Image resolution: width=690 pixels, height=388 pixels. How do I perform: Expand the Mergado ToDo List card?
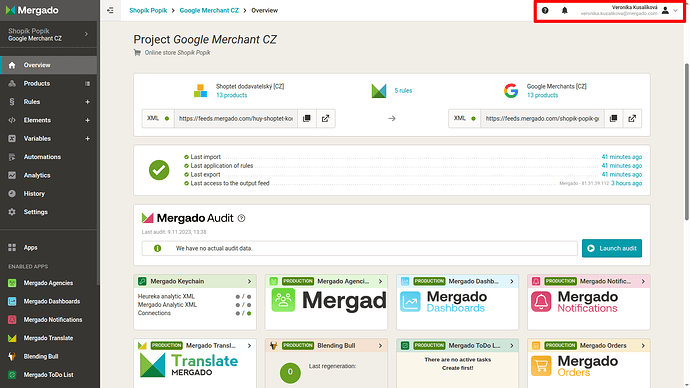[x=511, y=346]
